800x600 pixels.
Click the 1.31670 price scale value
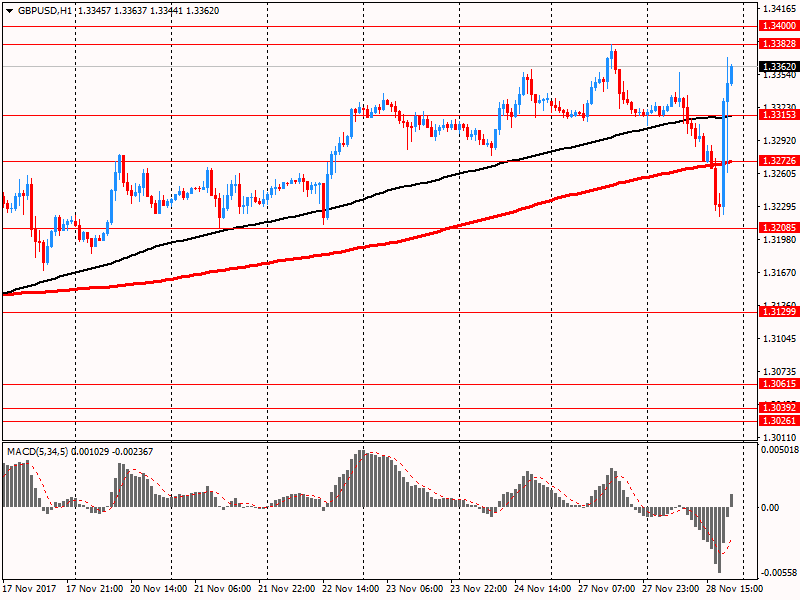780,273
